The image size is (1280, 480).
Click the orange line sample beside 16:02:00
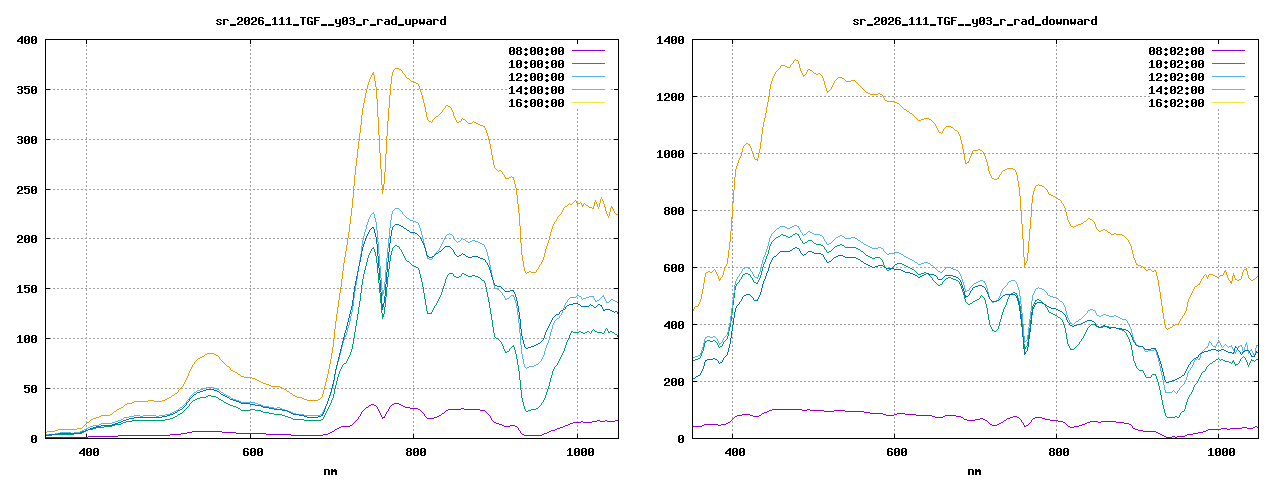(1228, 103)
